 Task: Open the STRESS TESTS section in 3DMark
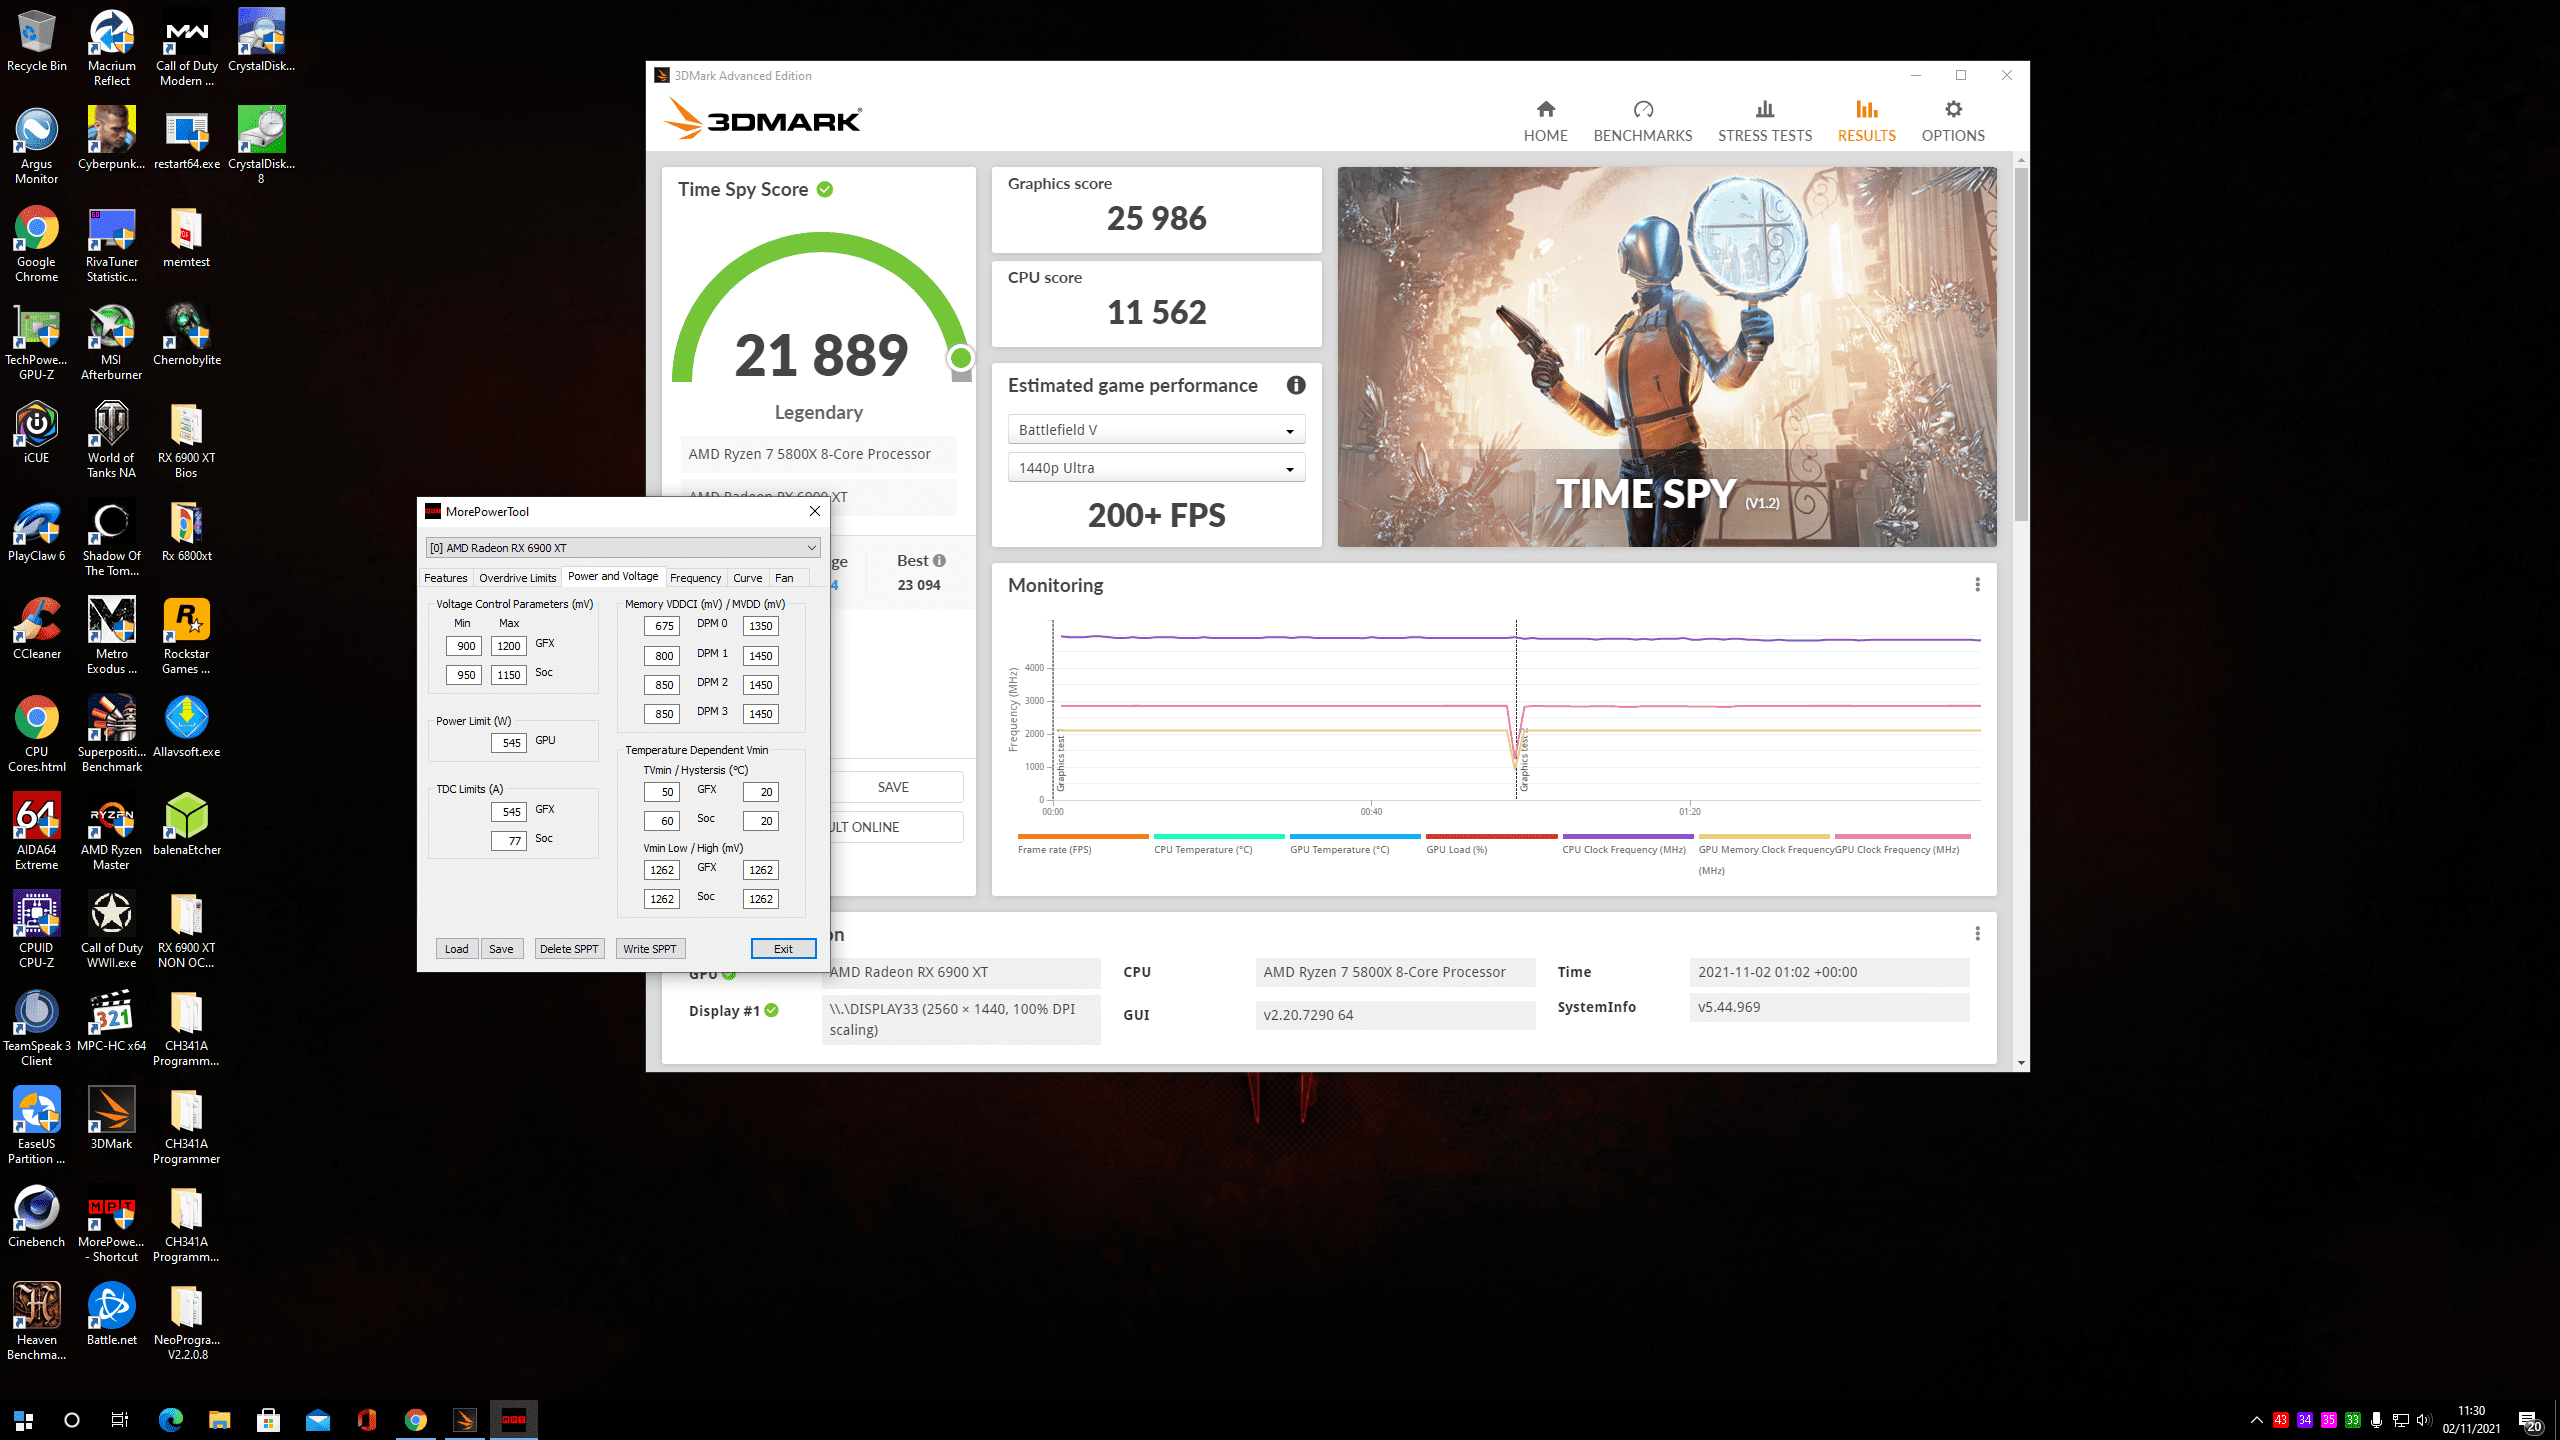click(x=1764, y=121)
